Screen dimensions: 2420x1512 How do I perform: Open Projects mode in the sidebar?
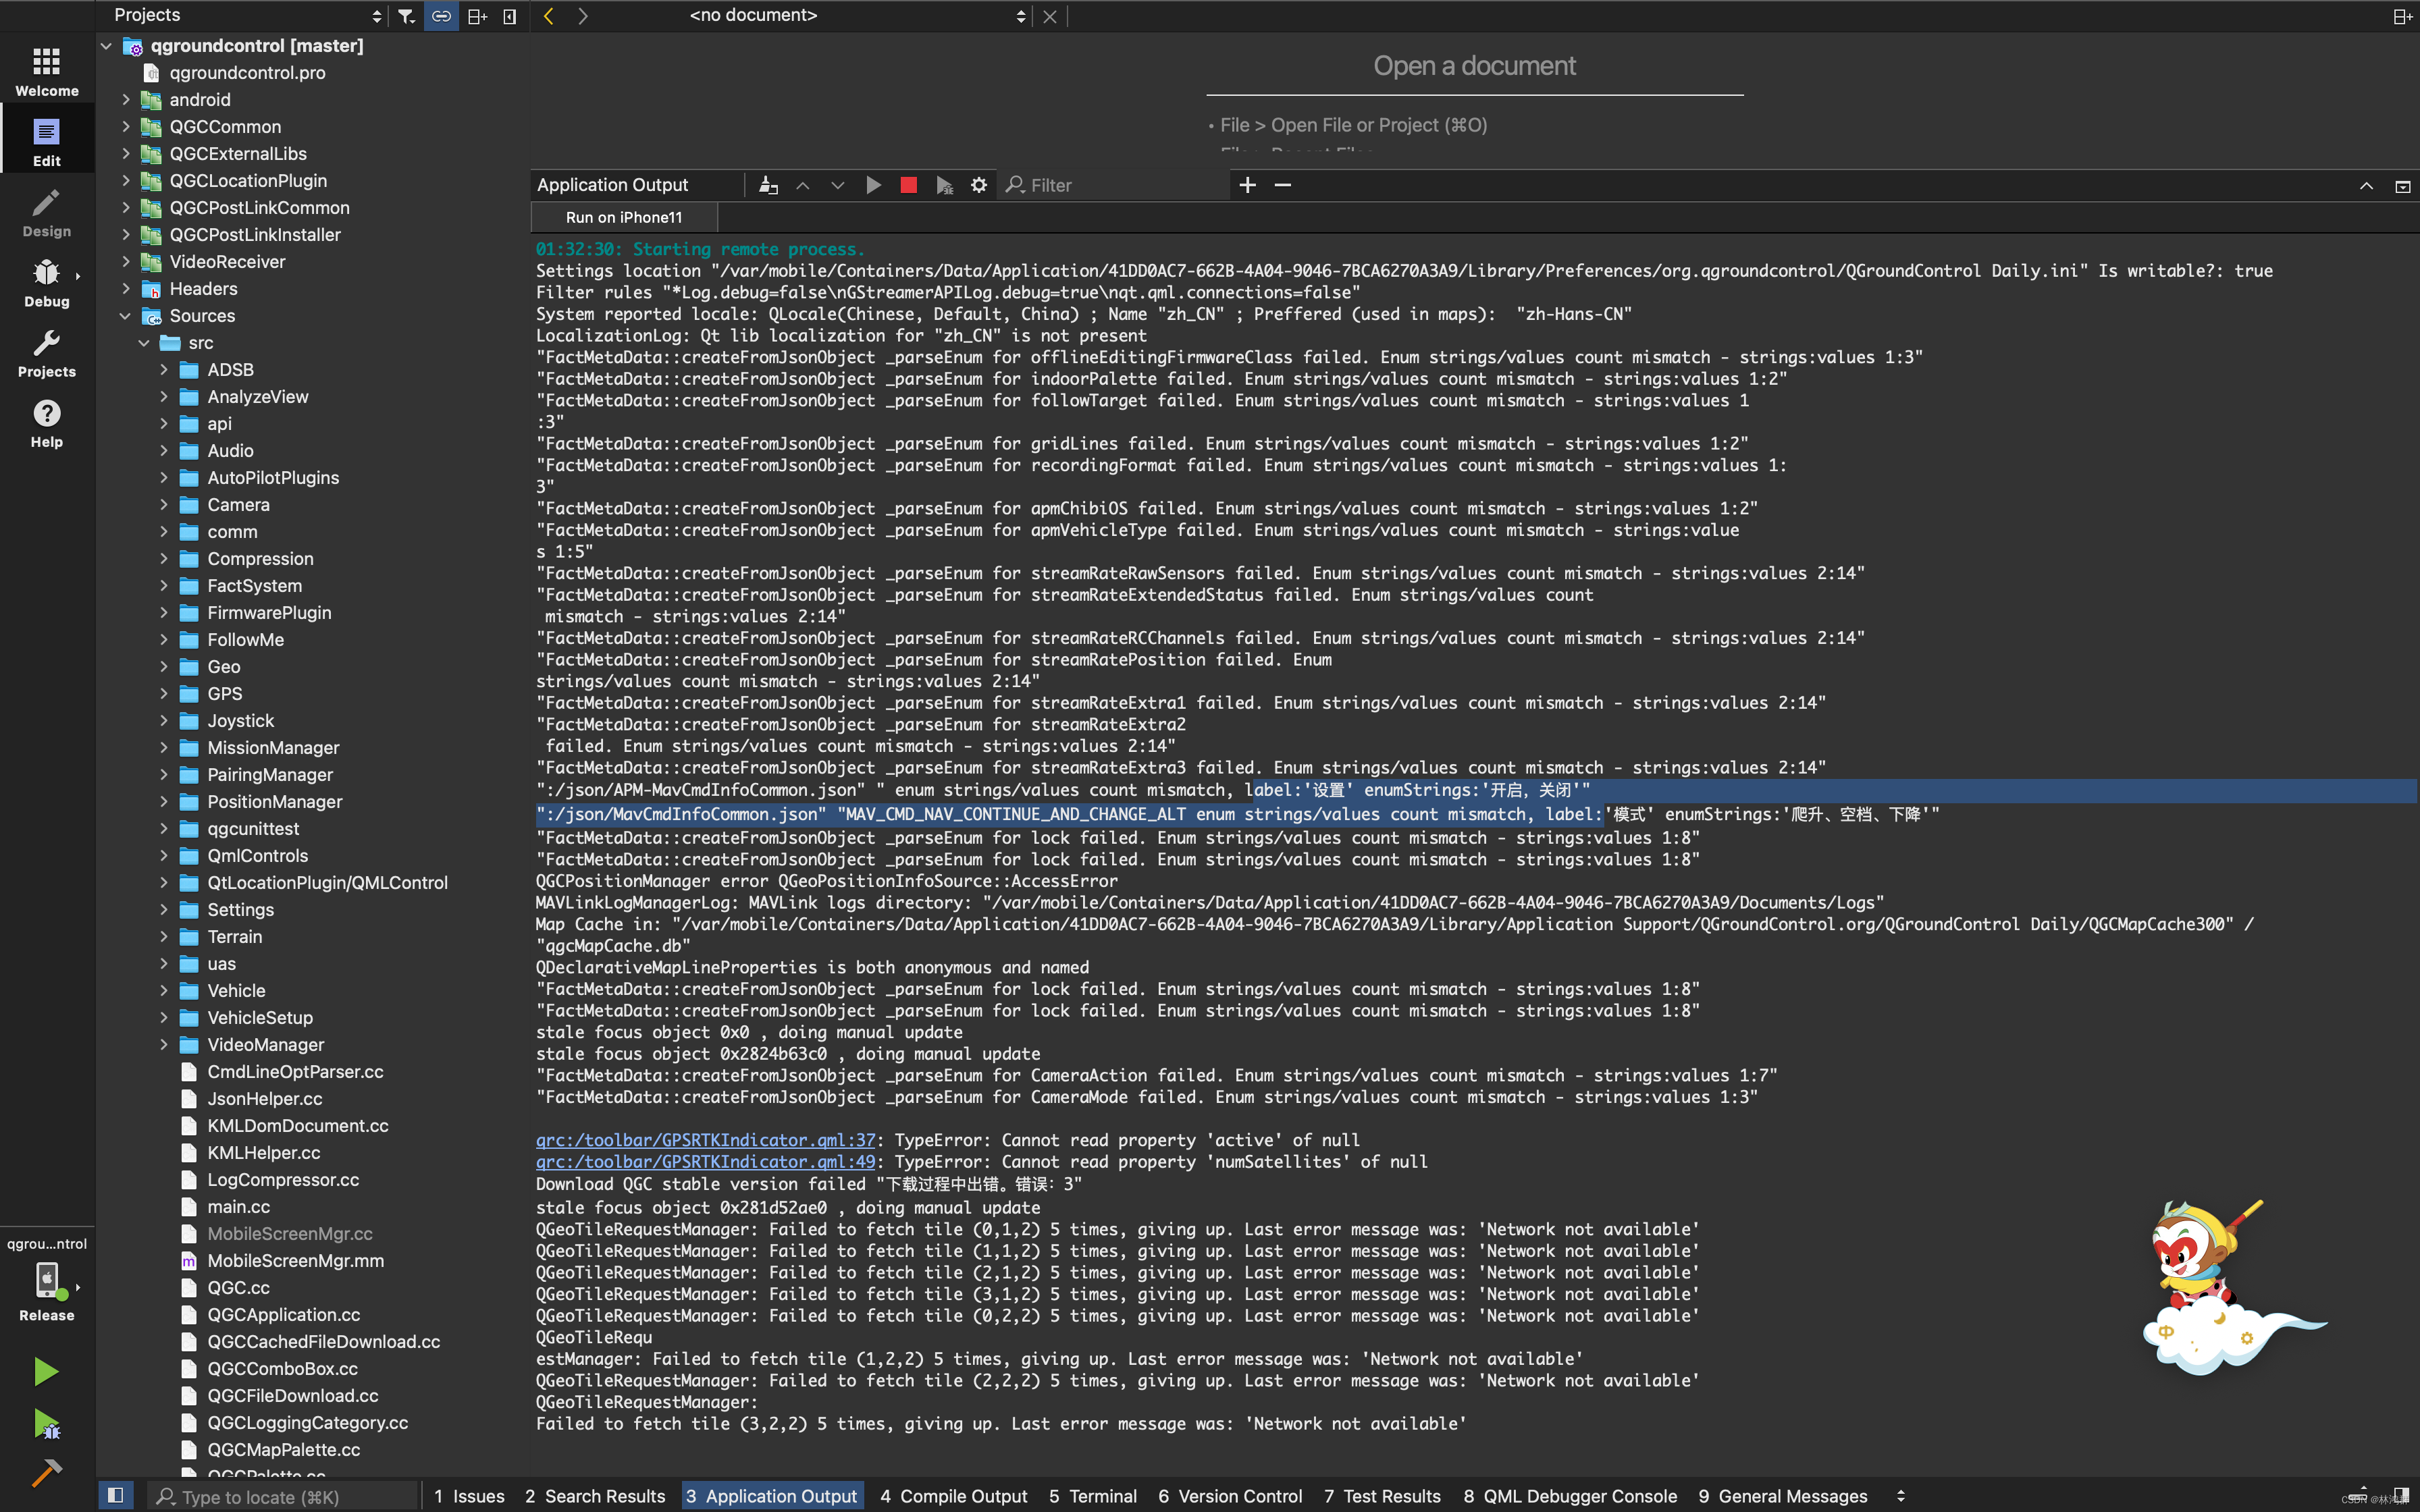[x=47, y=352]
